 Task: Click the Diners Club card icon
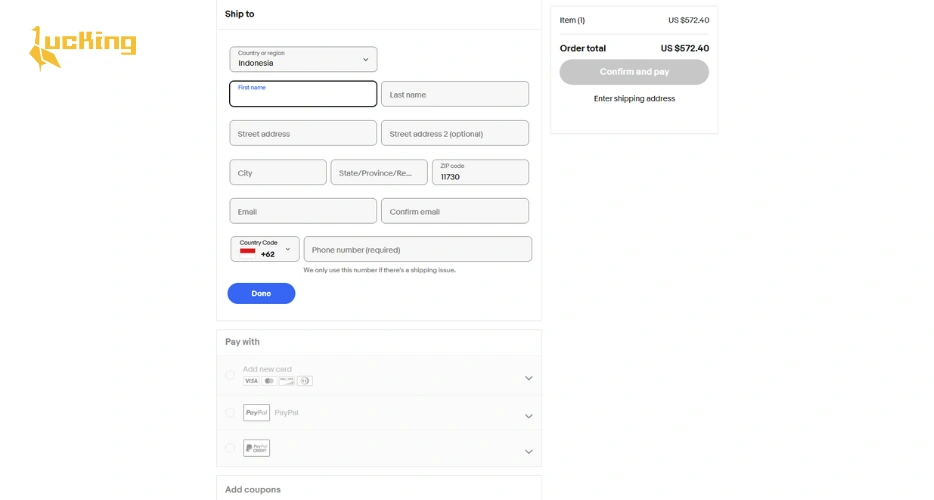(x=305, y=381)
